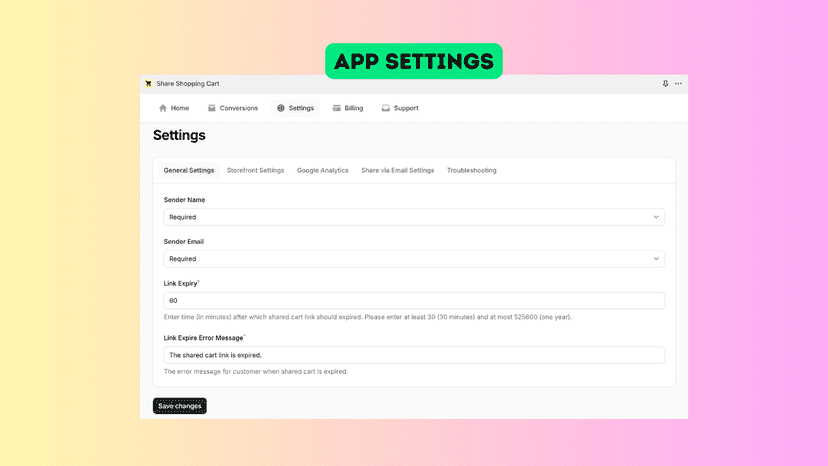This screenshot has width=828, height=466.
Task: Click the Sender Email label
Action: [183, 241]
